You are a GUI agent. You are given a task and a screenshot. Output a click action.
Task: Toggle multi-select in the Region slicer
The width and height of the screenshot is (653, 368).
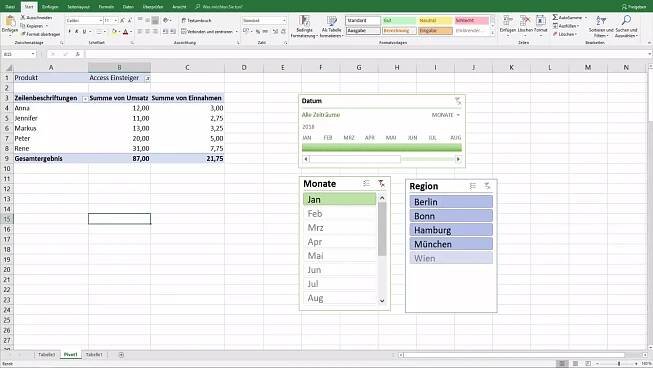(473, 186)
